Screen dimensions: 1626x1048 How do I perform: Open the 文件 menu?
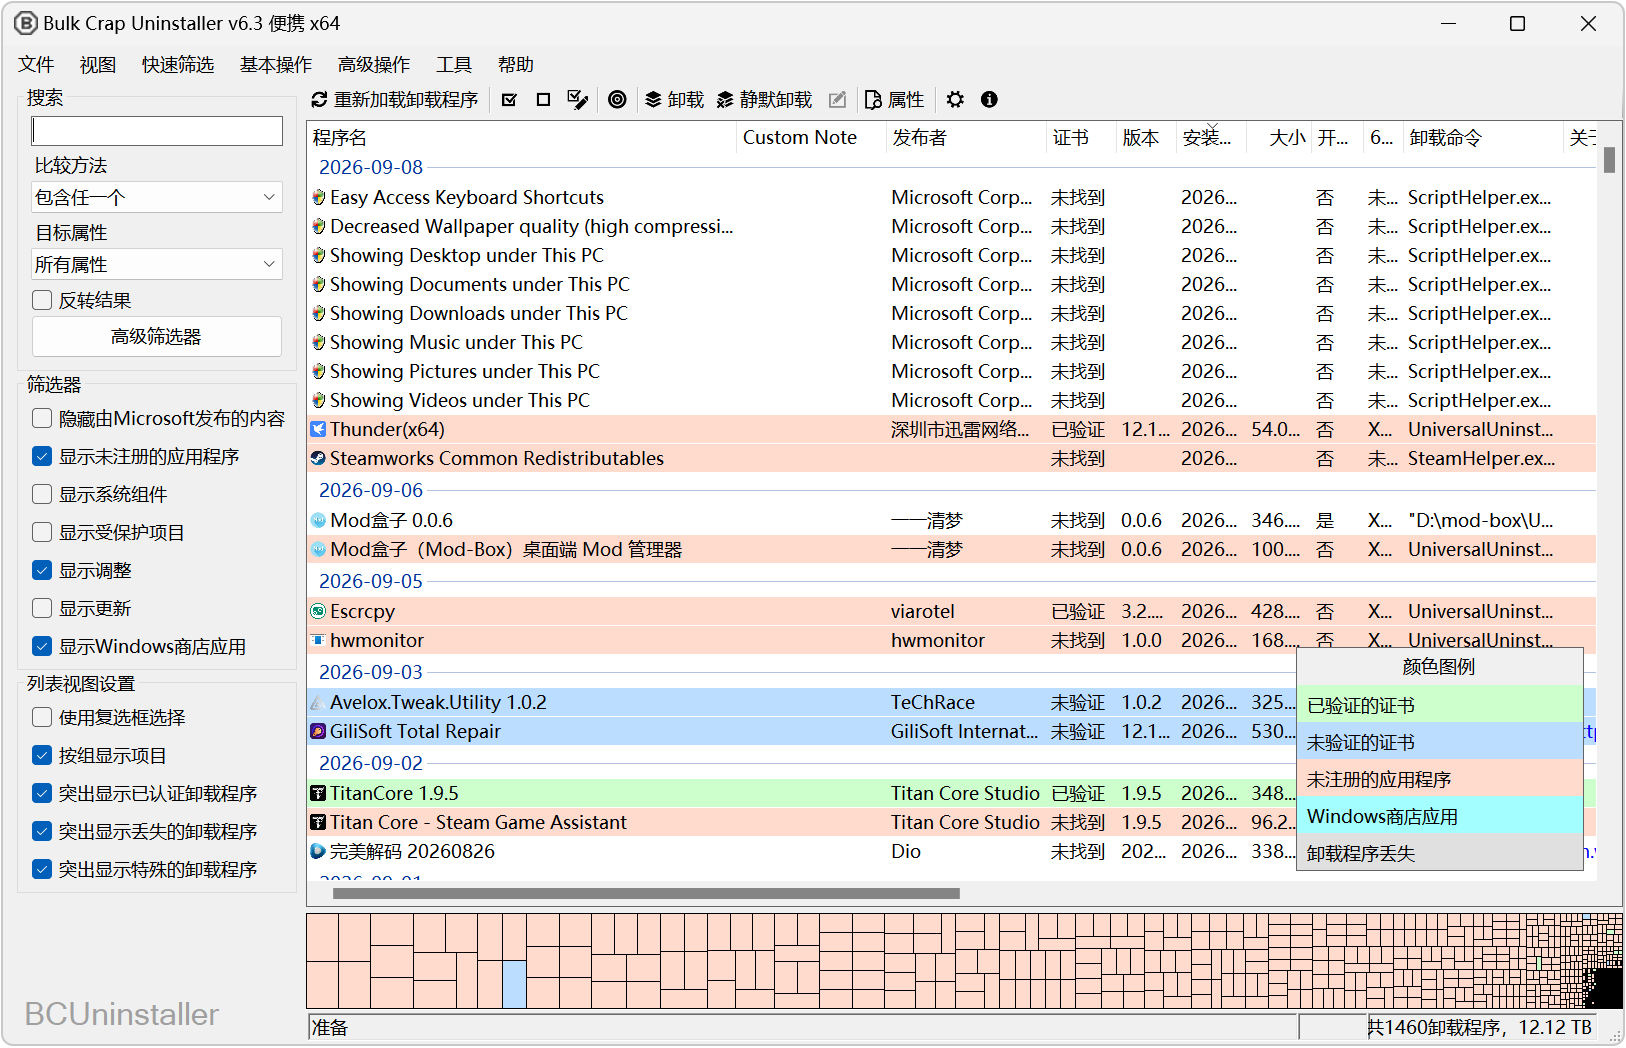pyautogui.click(x=36, y=65)
